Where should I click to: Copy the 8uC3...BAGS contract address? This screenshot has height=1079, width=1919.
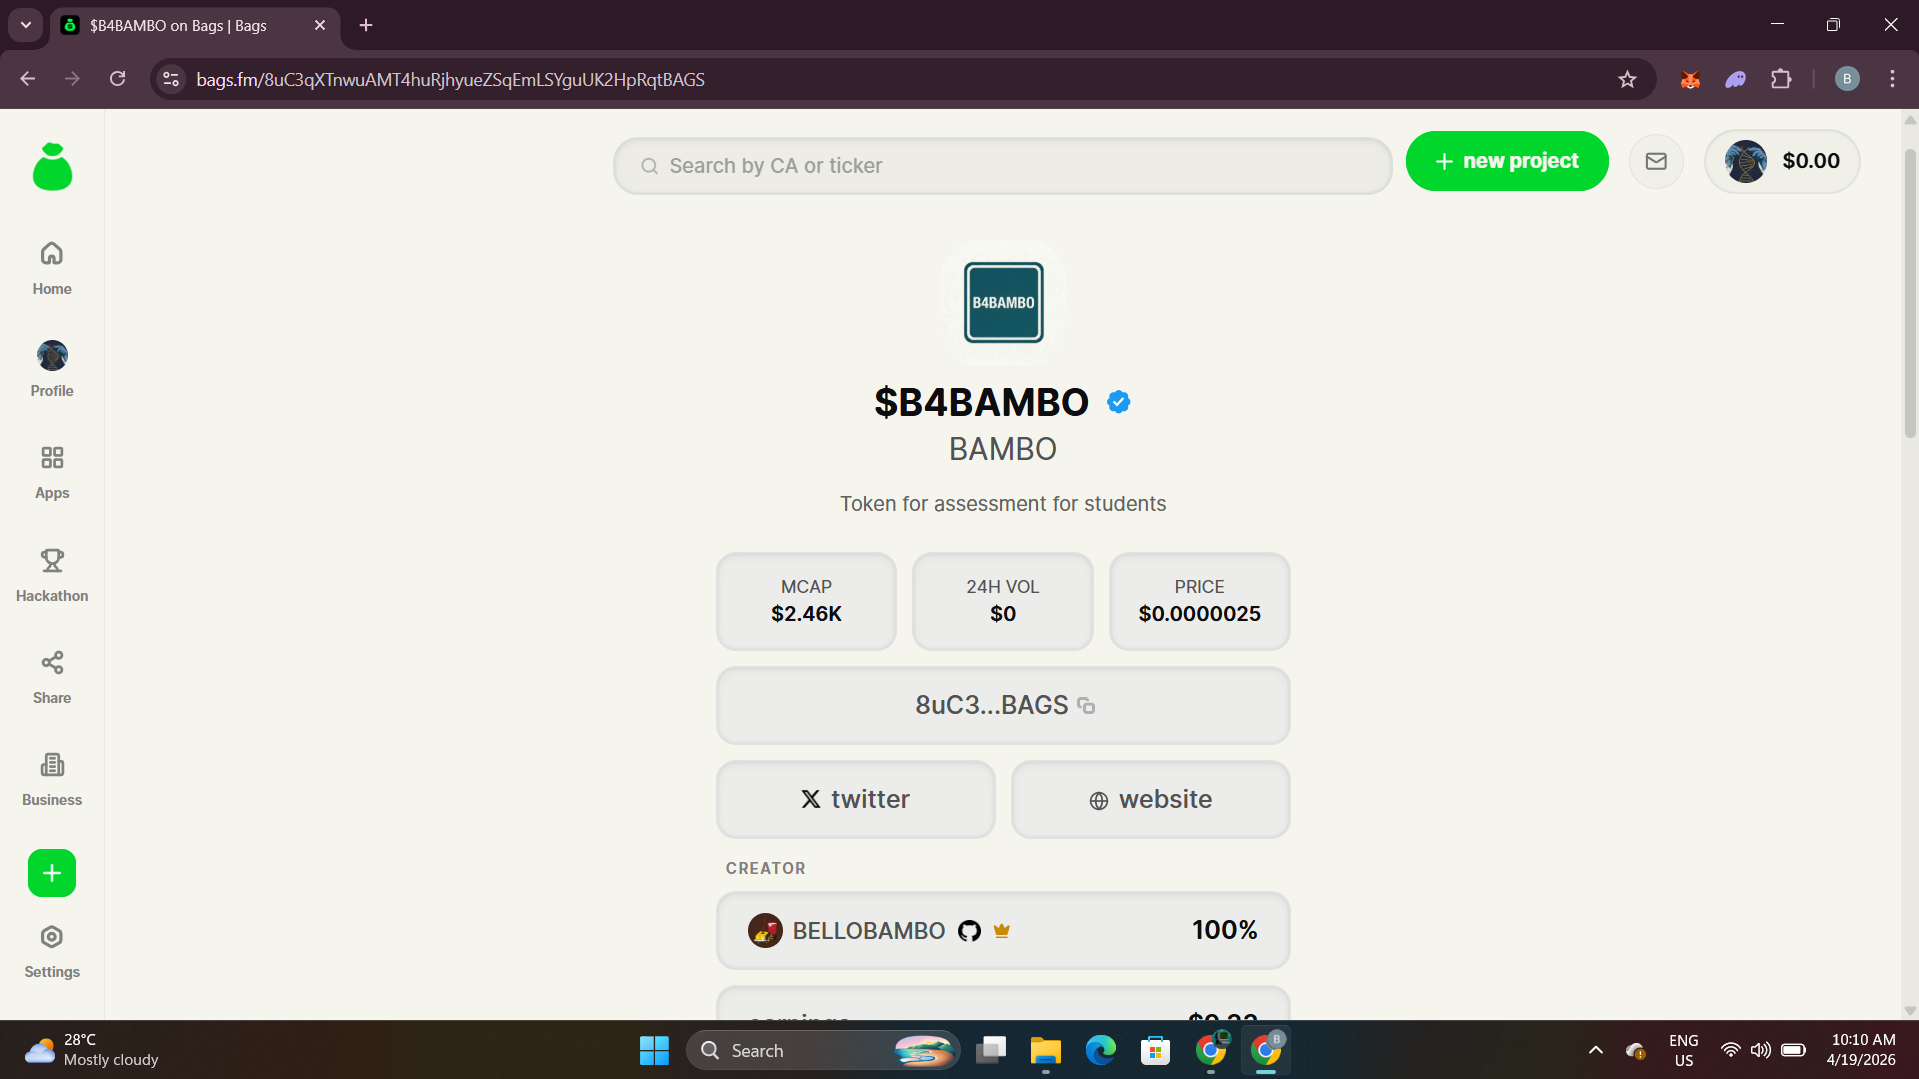pos(1003,705)
